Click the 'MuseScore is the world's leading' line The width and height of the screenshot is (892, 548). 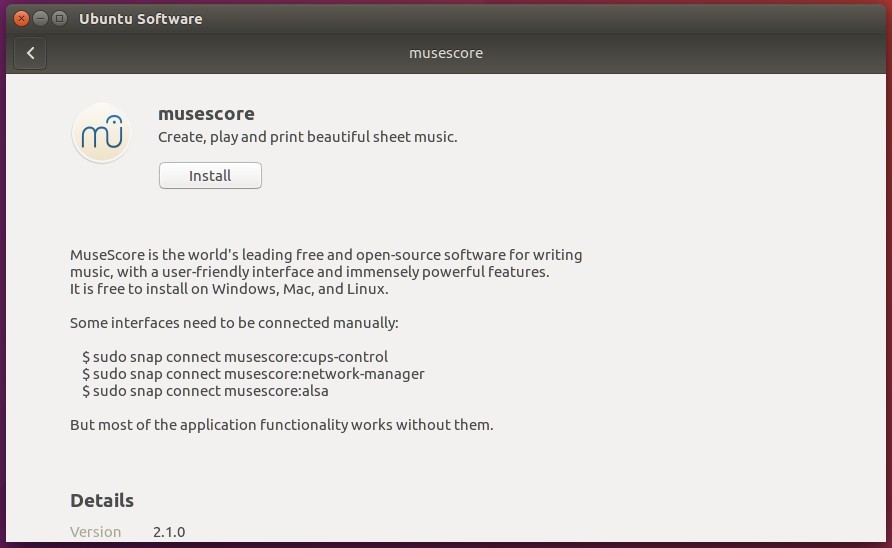click(x=326, y=254)
